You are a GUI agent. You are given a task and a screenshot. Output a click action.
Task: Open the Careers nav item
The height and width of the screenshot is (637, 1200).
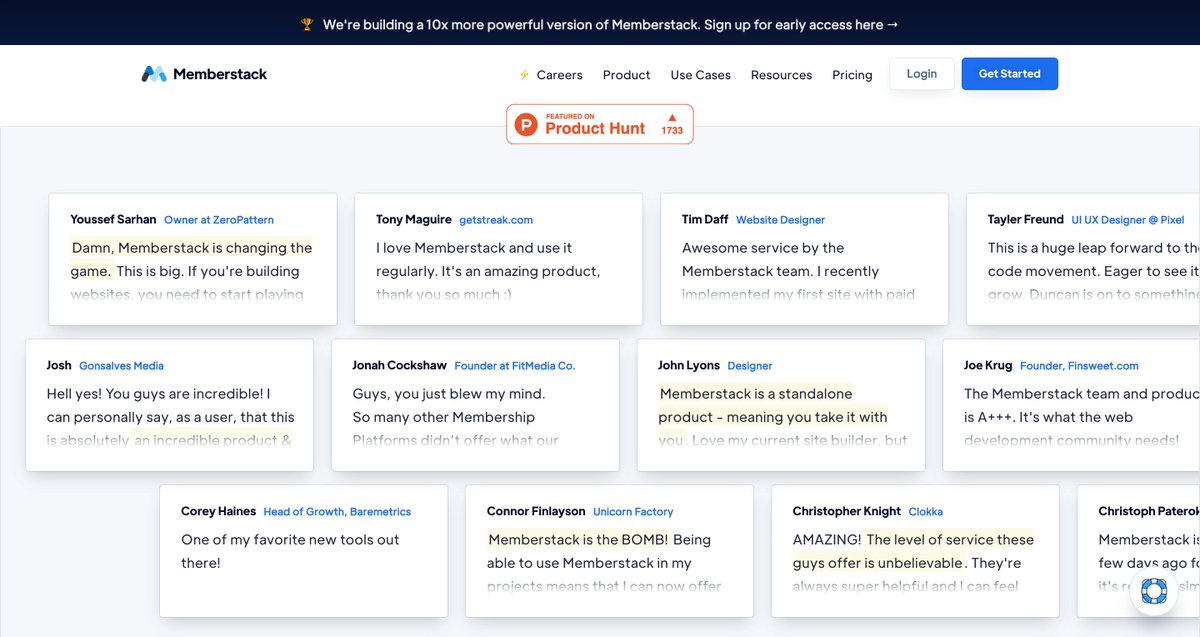click(559, 75)
